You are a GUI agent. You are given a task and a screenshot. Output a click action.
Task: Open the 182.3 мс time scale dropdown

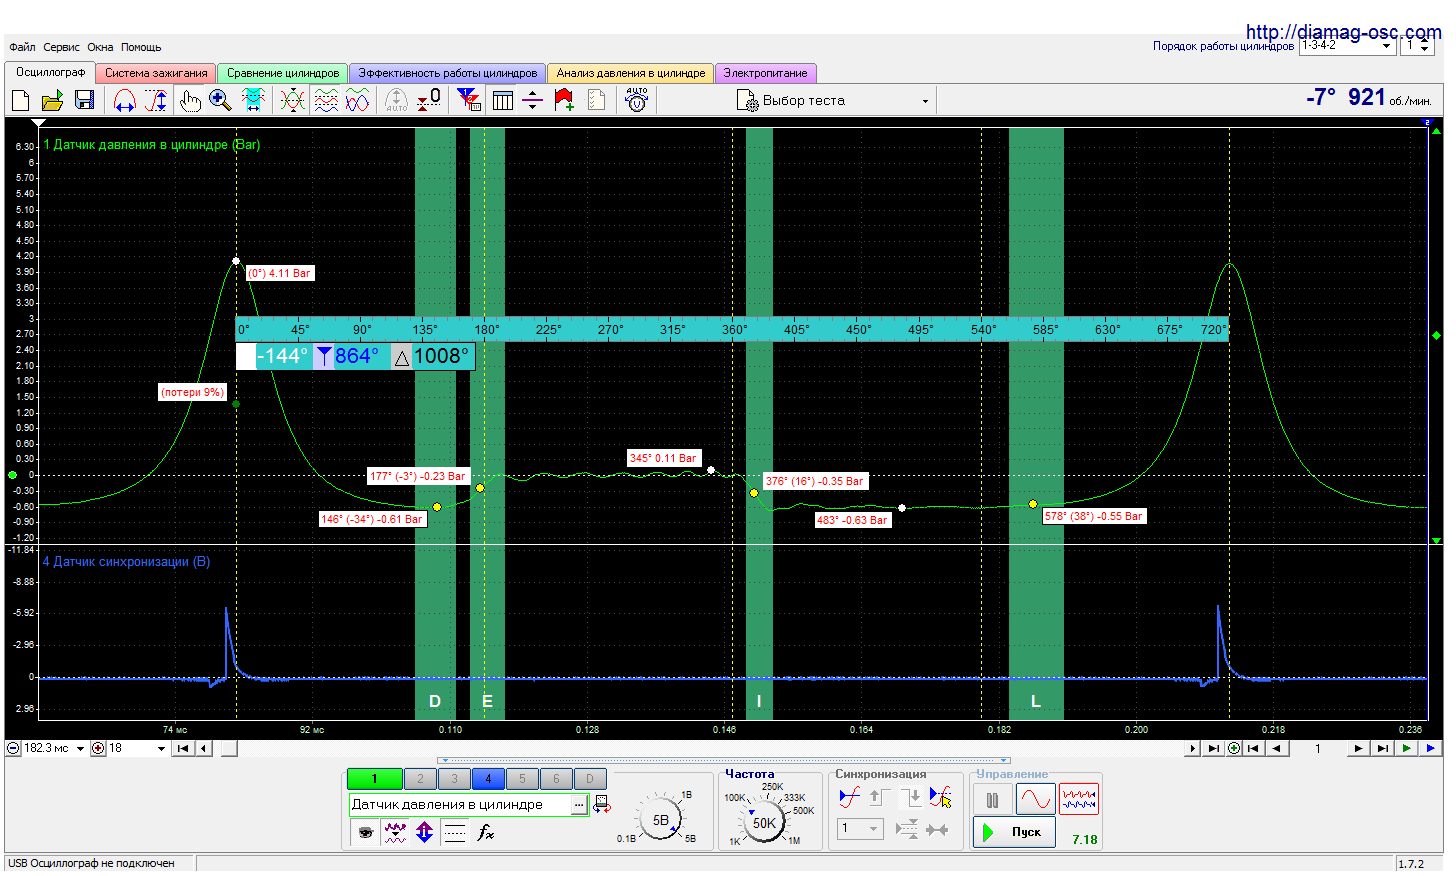[x=54, y=748]
